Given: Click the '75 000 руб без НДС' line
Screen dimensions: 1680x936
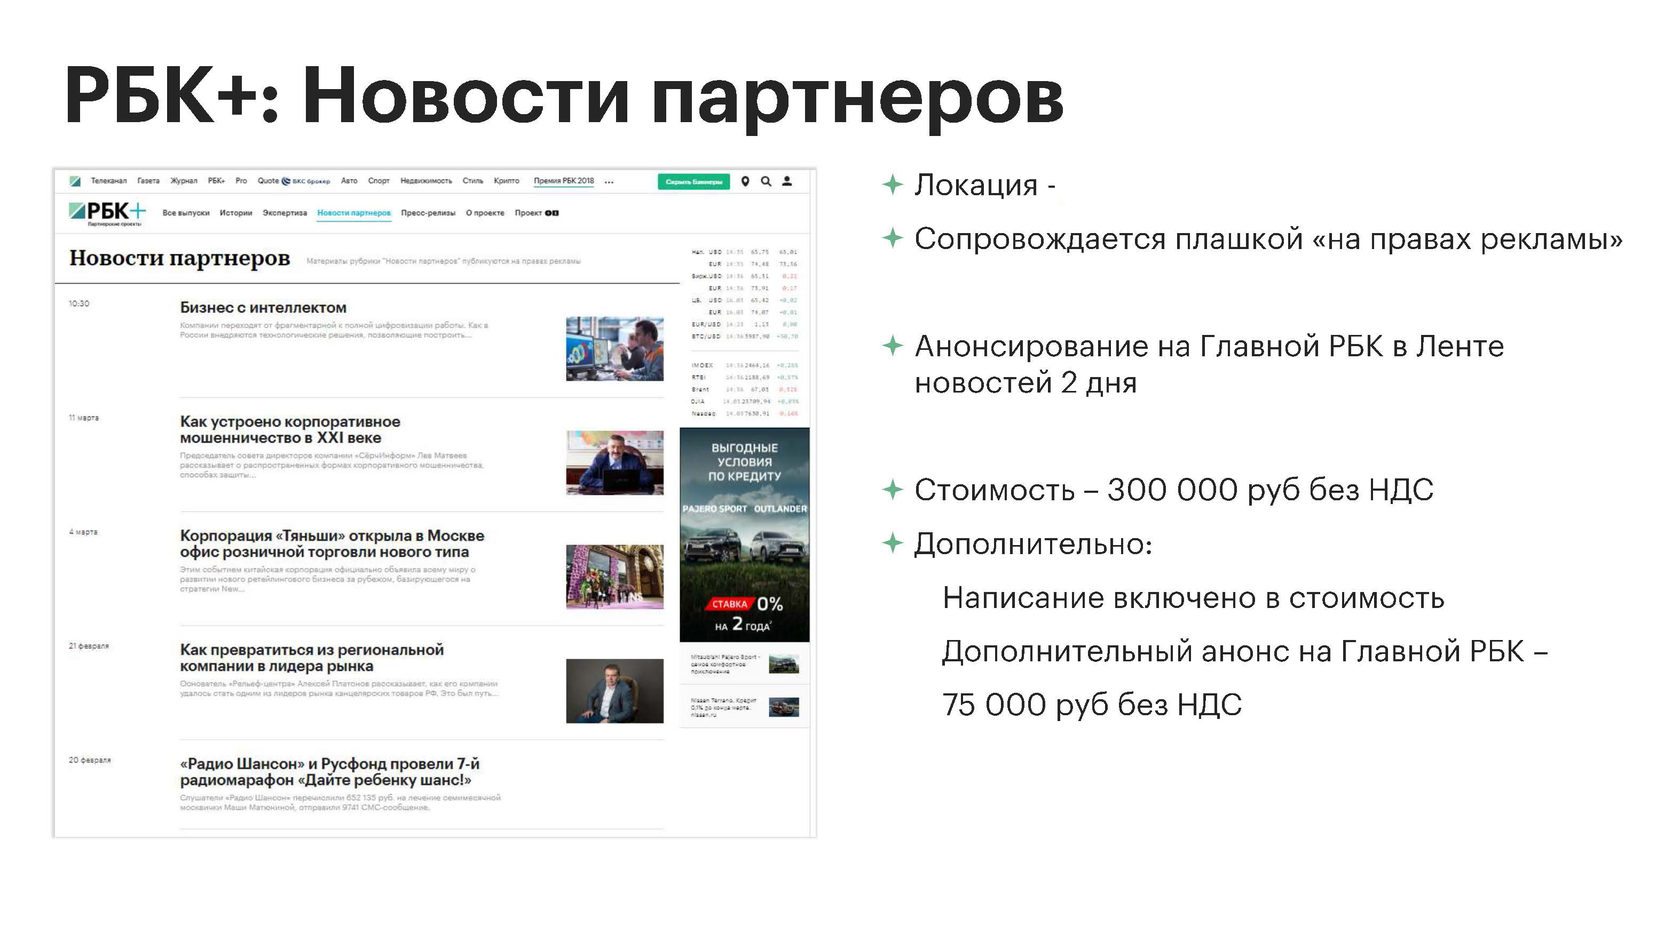Looking at the screenshot, I should coord(1092,705).
